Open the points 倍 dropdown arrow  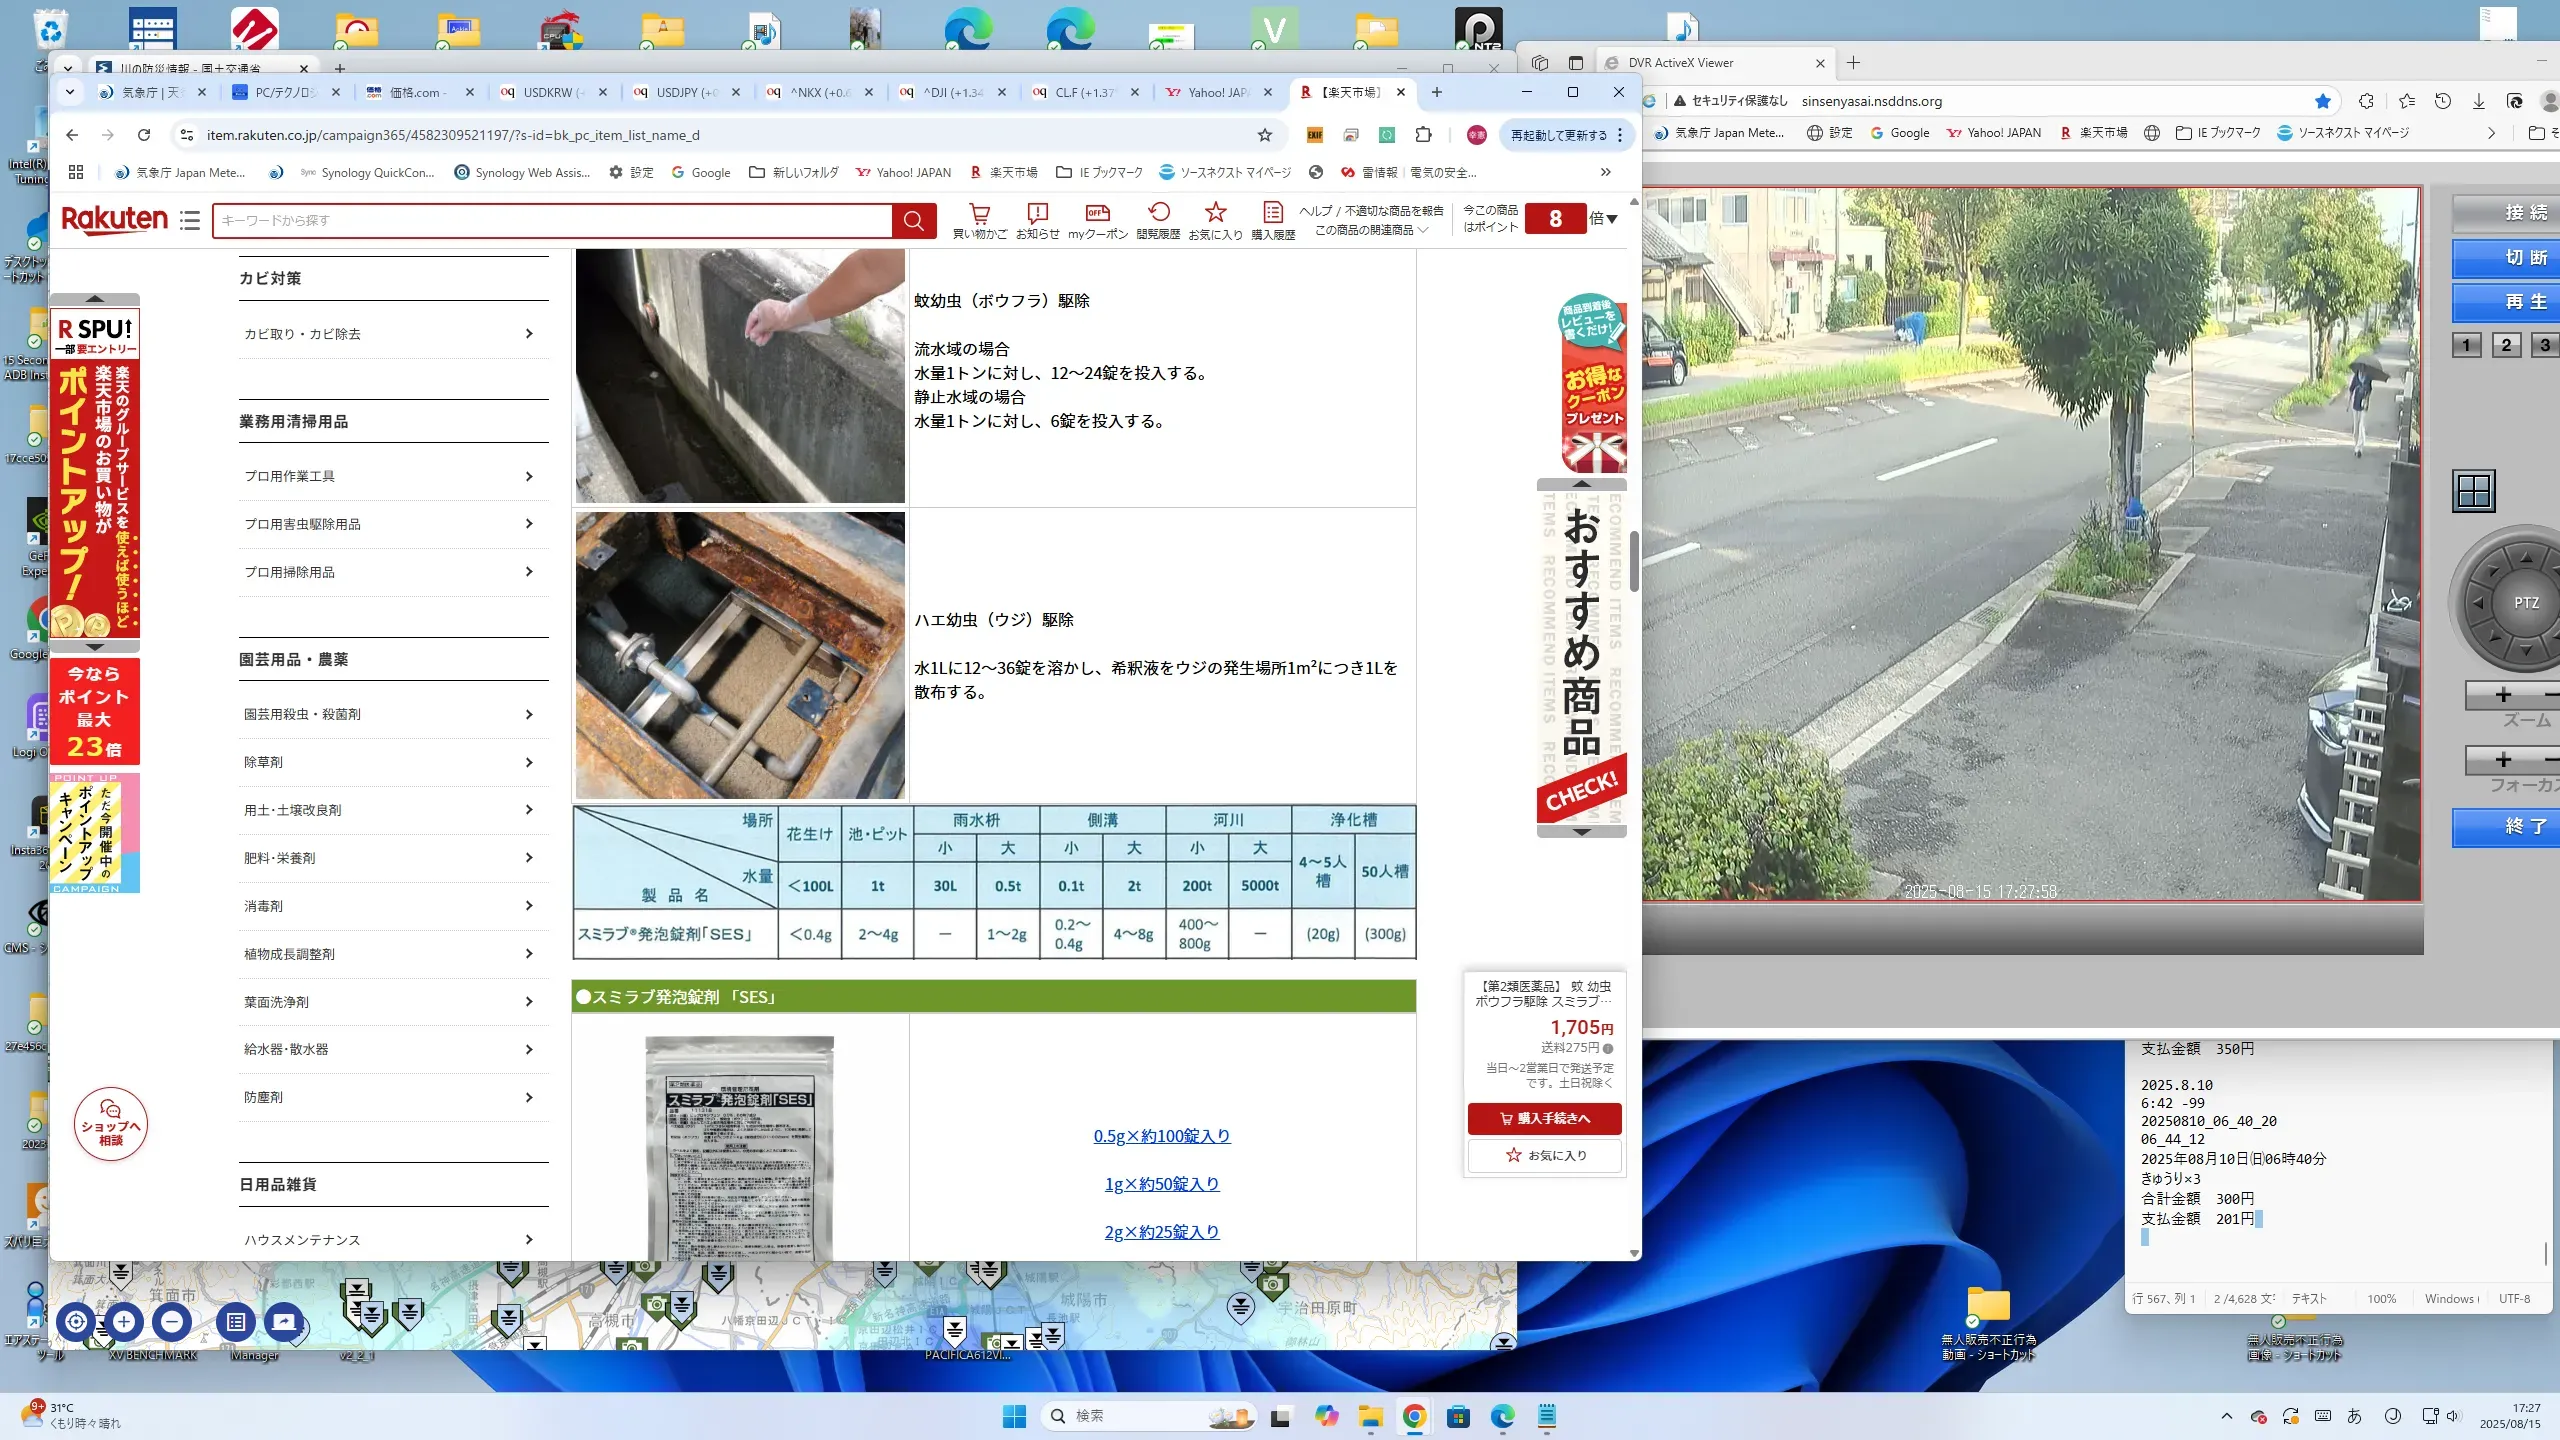coord(1612,219)
